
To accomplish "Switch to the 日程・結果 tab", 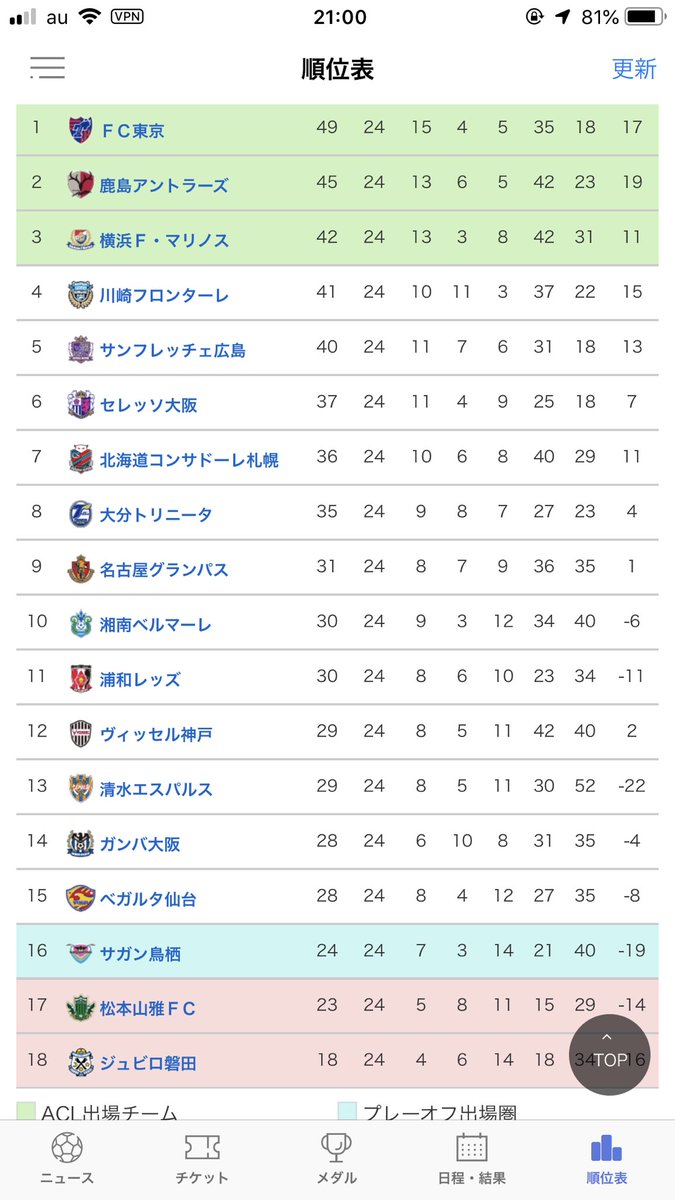I will pyautogui.click(x=472, y=1159).
